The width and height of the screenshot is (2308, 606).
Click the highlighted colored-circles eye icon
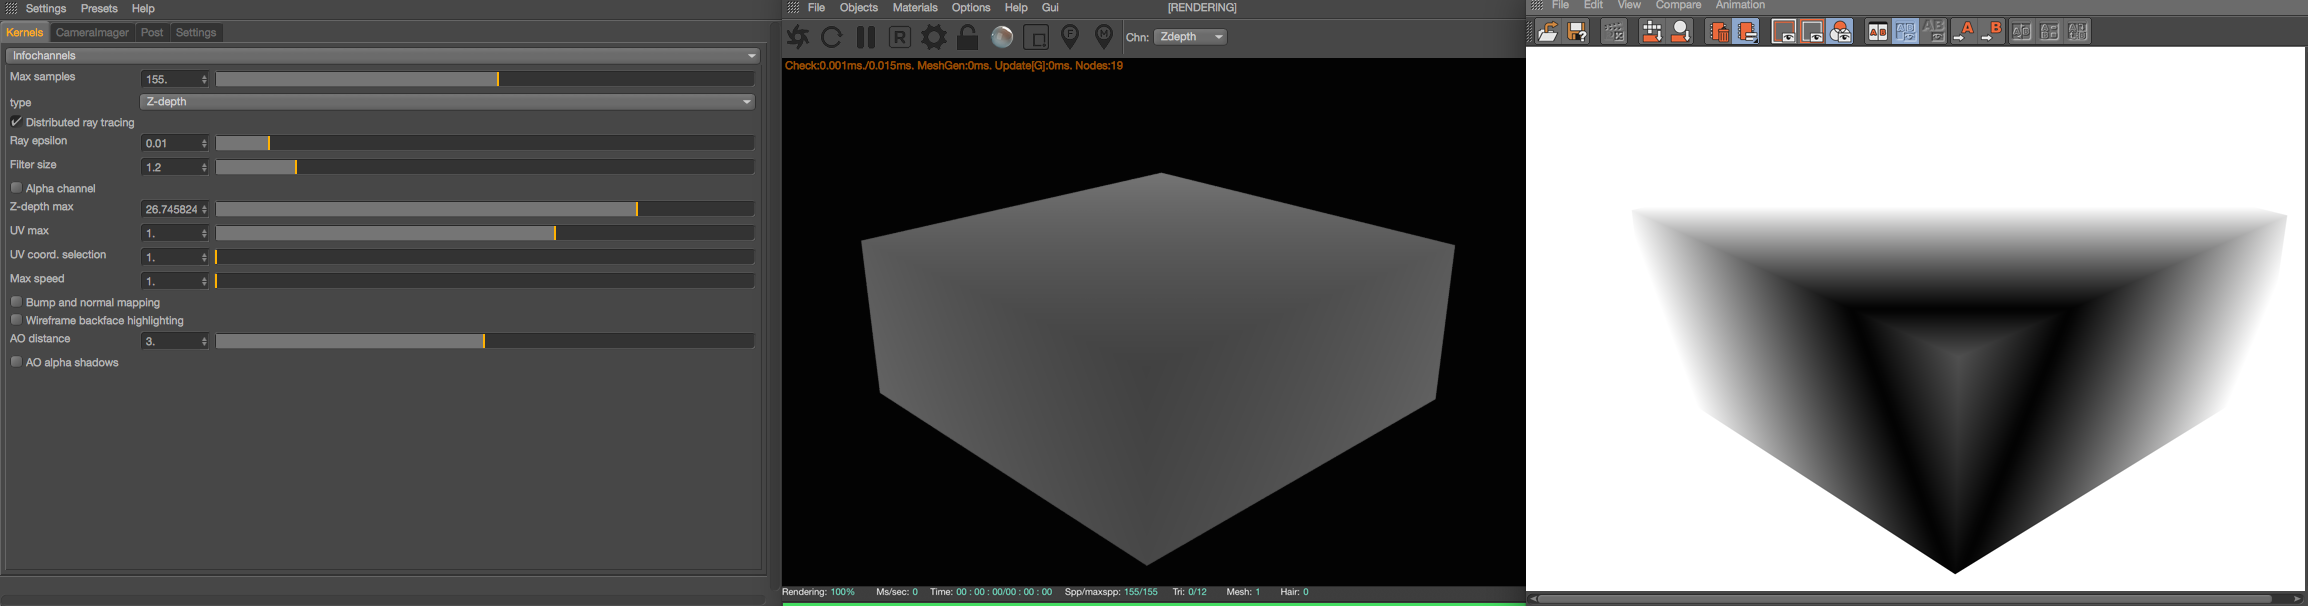[x=1841, y=32]
